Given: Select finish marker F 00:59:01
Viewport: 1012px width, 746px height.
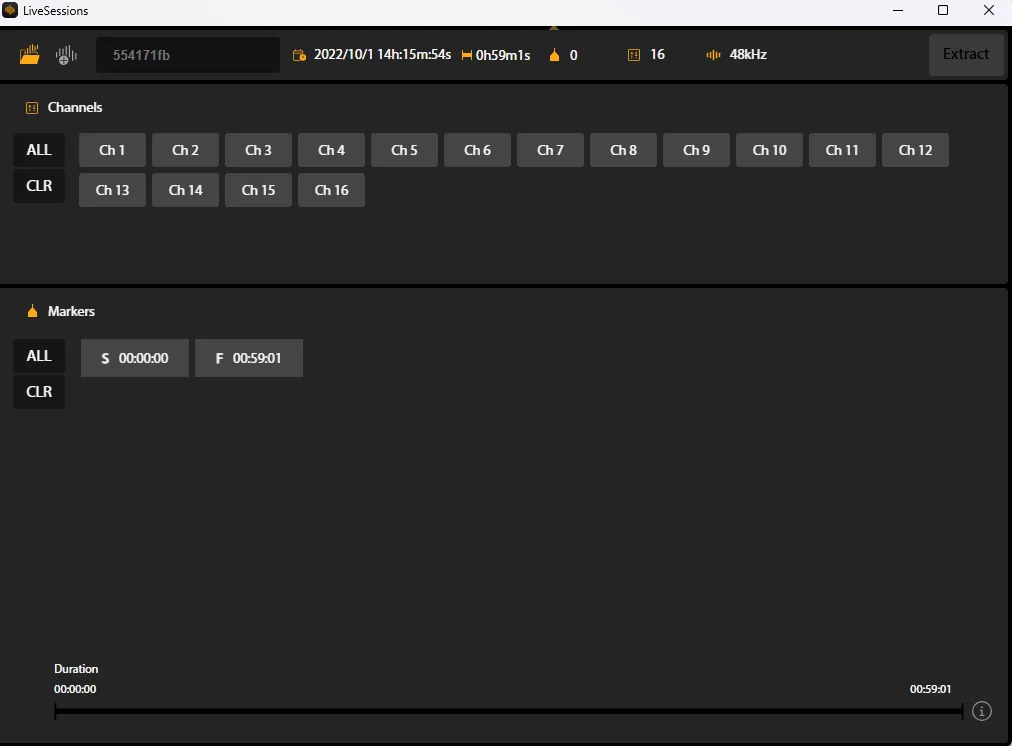Looking at the screenshot, I should (249, 358).
